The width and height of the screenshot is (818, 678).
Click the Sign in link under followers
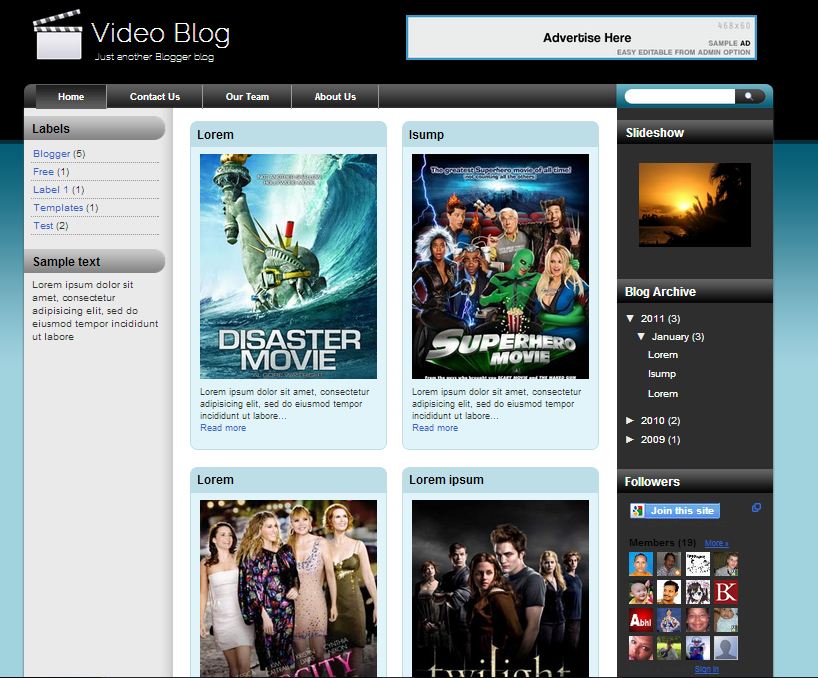coord(706,669)
